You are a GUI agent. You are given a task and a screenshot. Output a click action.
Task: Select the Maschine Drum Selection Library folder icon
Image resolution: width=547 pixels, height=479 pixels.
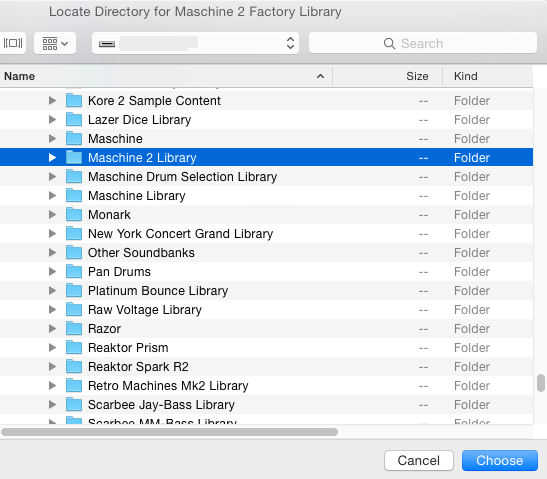click(x=74, y=177)
